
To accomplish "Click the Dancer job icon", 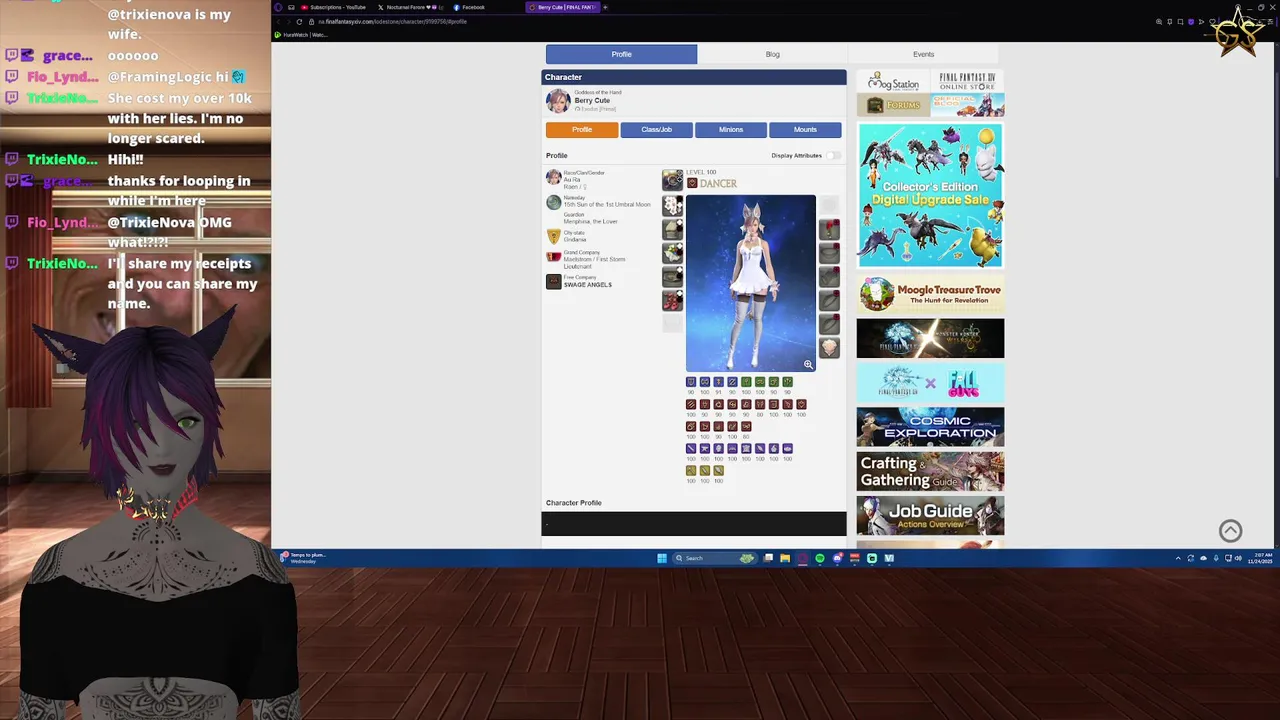I will [x=692, y=183].
